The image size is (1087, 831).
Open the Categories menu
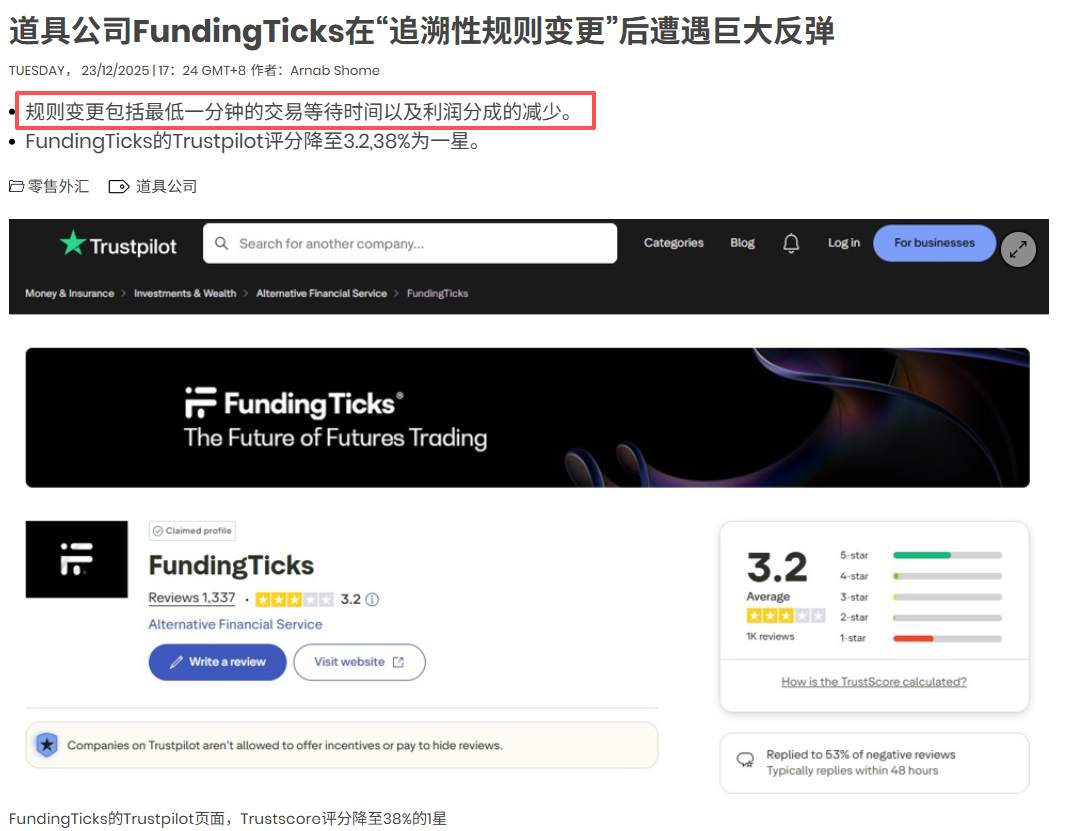coord(673,243)
